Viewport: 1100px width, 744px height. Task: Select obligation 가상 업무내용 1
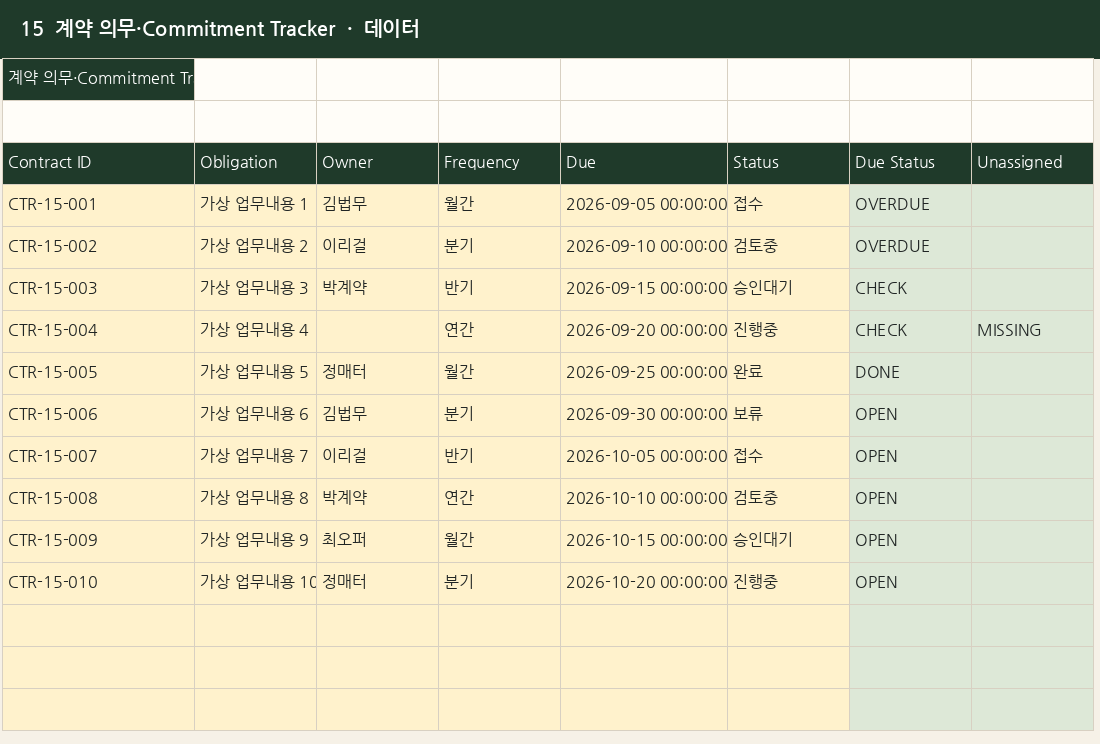(255, 205)
